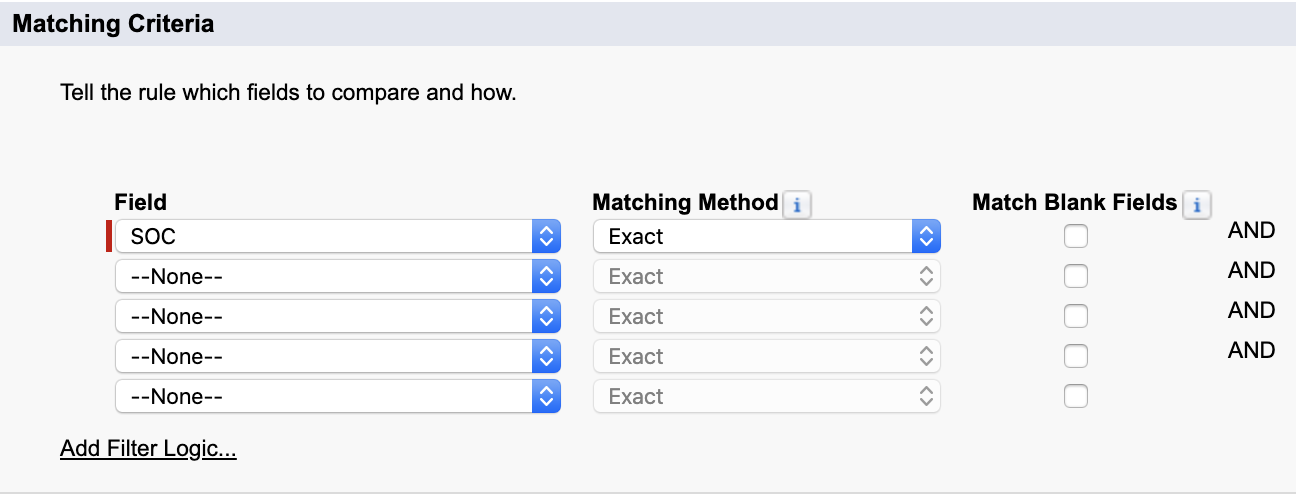This screenshot has width=1296, height=494.
Task: Enable Match Blank Fields for SOC row
Action: click(1075, 237)
